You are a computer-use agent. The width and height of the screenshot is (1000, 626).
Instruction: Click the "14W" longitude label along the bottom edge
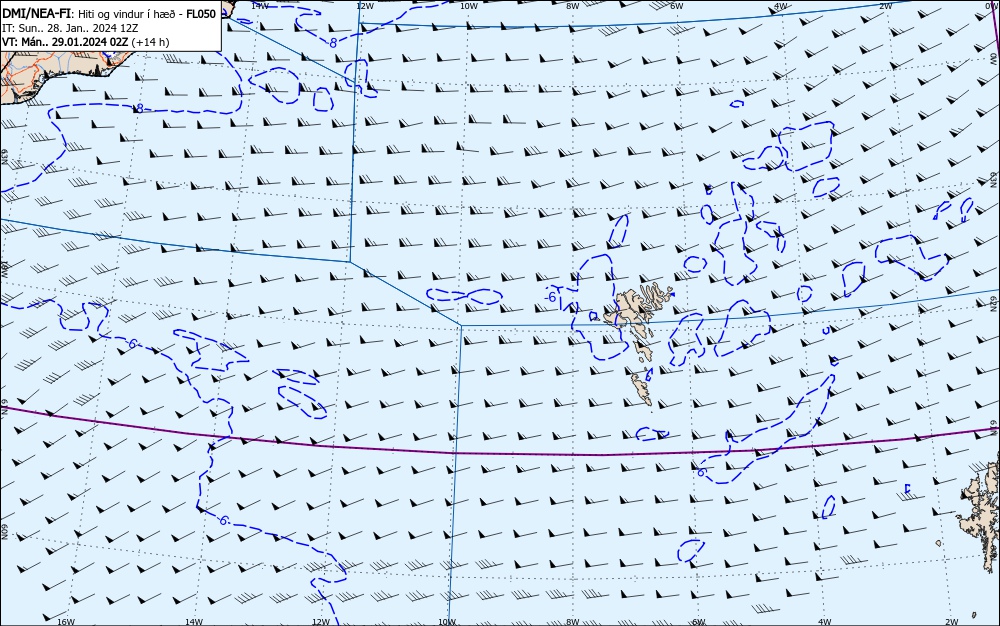click(194, 622)
